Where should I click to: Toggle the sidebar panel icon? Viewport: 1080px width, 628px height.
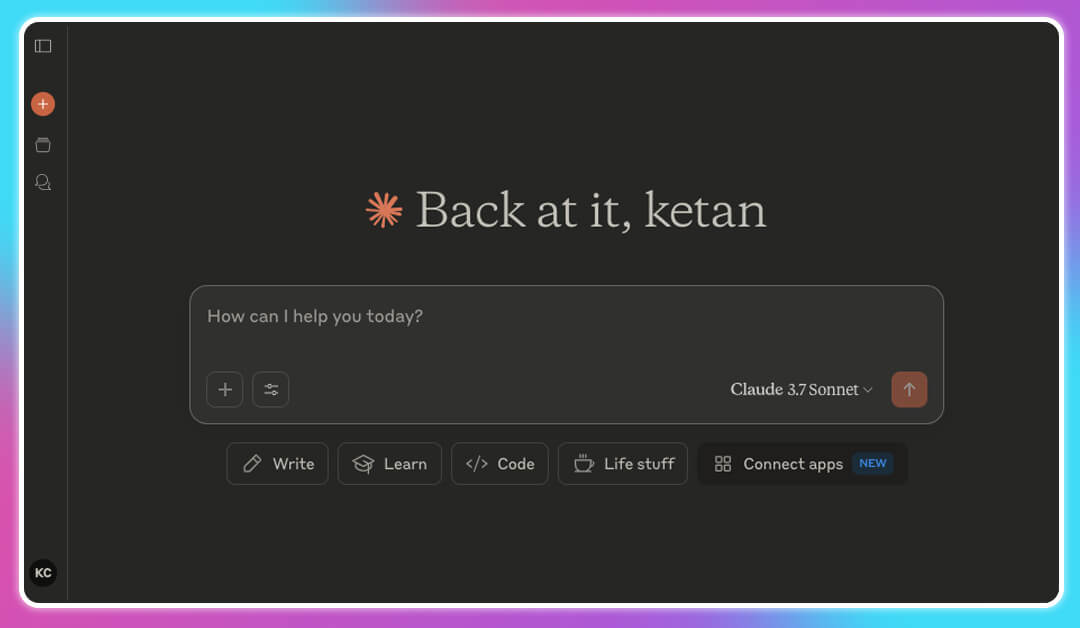click(x=43, y=46)
